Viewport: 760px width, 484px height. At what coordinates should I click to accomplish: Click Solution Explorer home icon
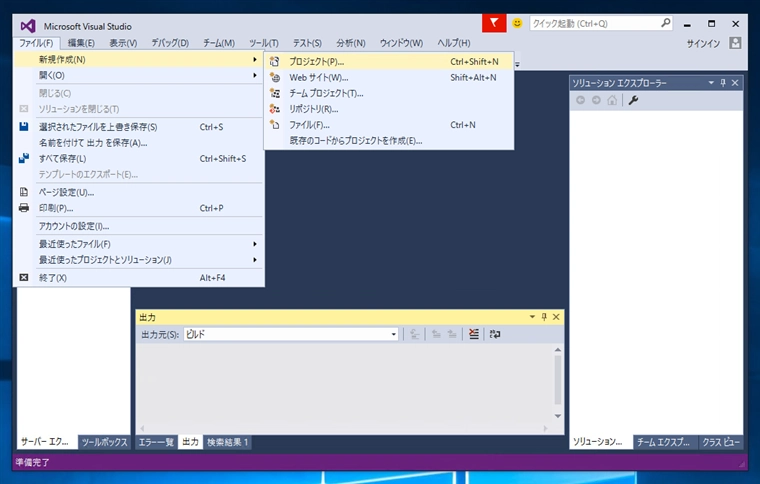pyautogui.click(x=612, y=100)
